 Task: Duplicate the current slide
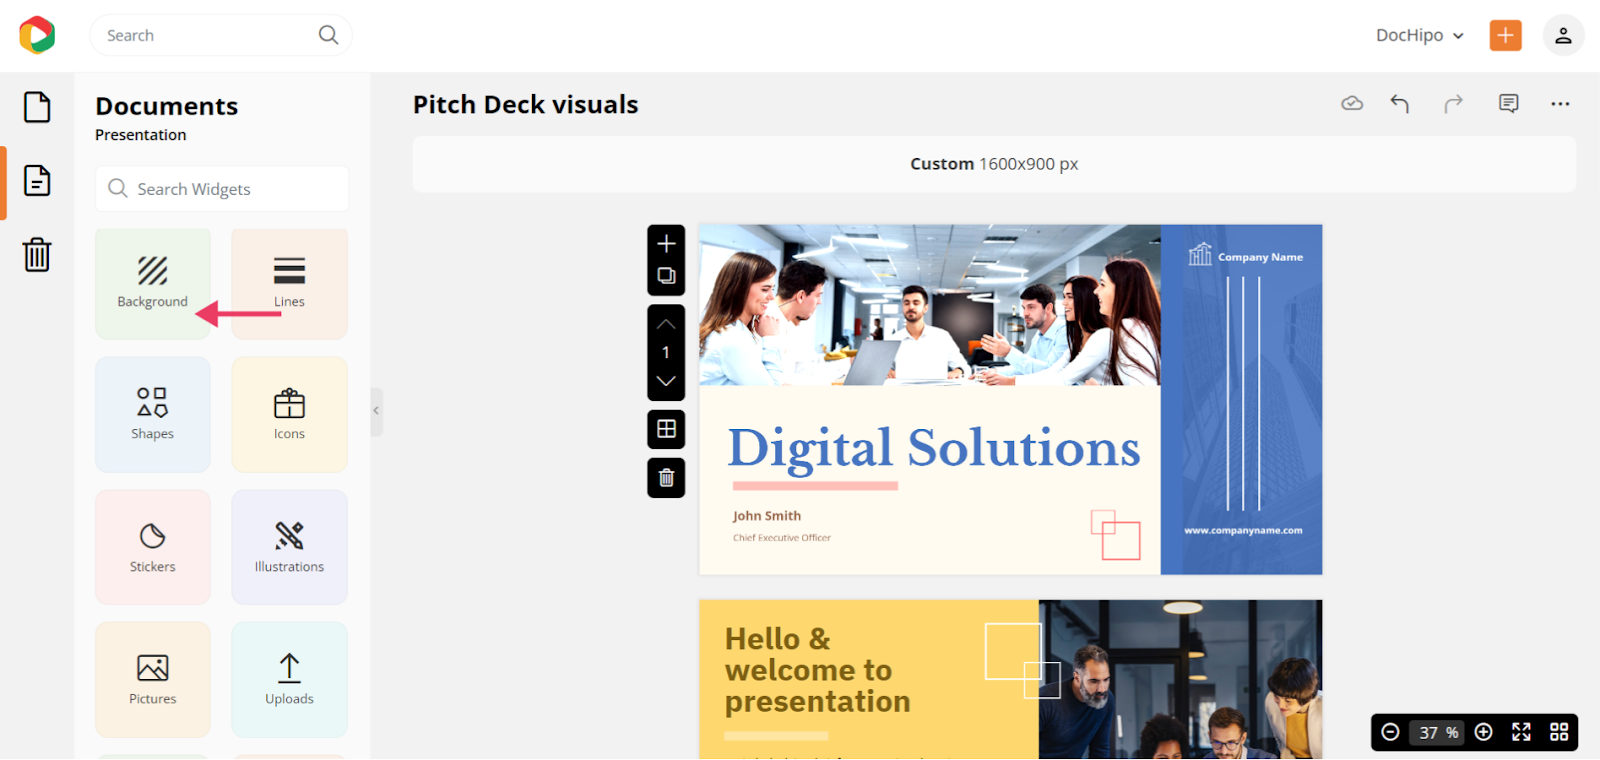(666, 276)
